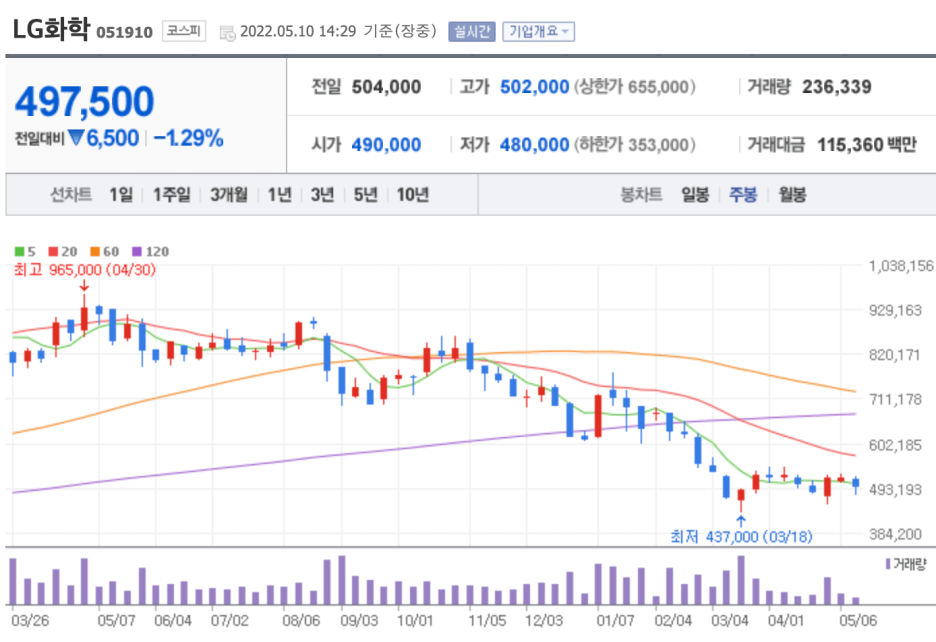Click the LG화학 stock name heading
Image resolution: width=936 pixels, height=642 pixels.
click(51, 29)
